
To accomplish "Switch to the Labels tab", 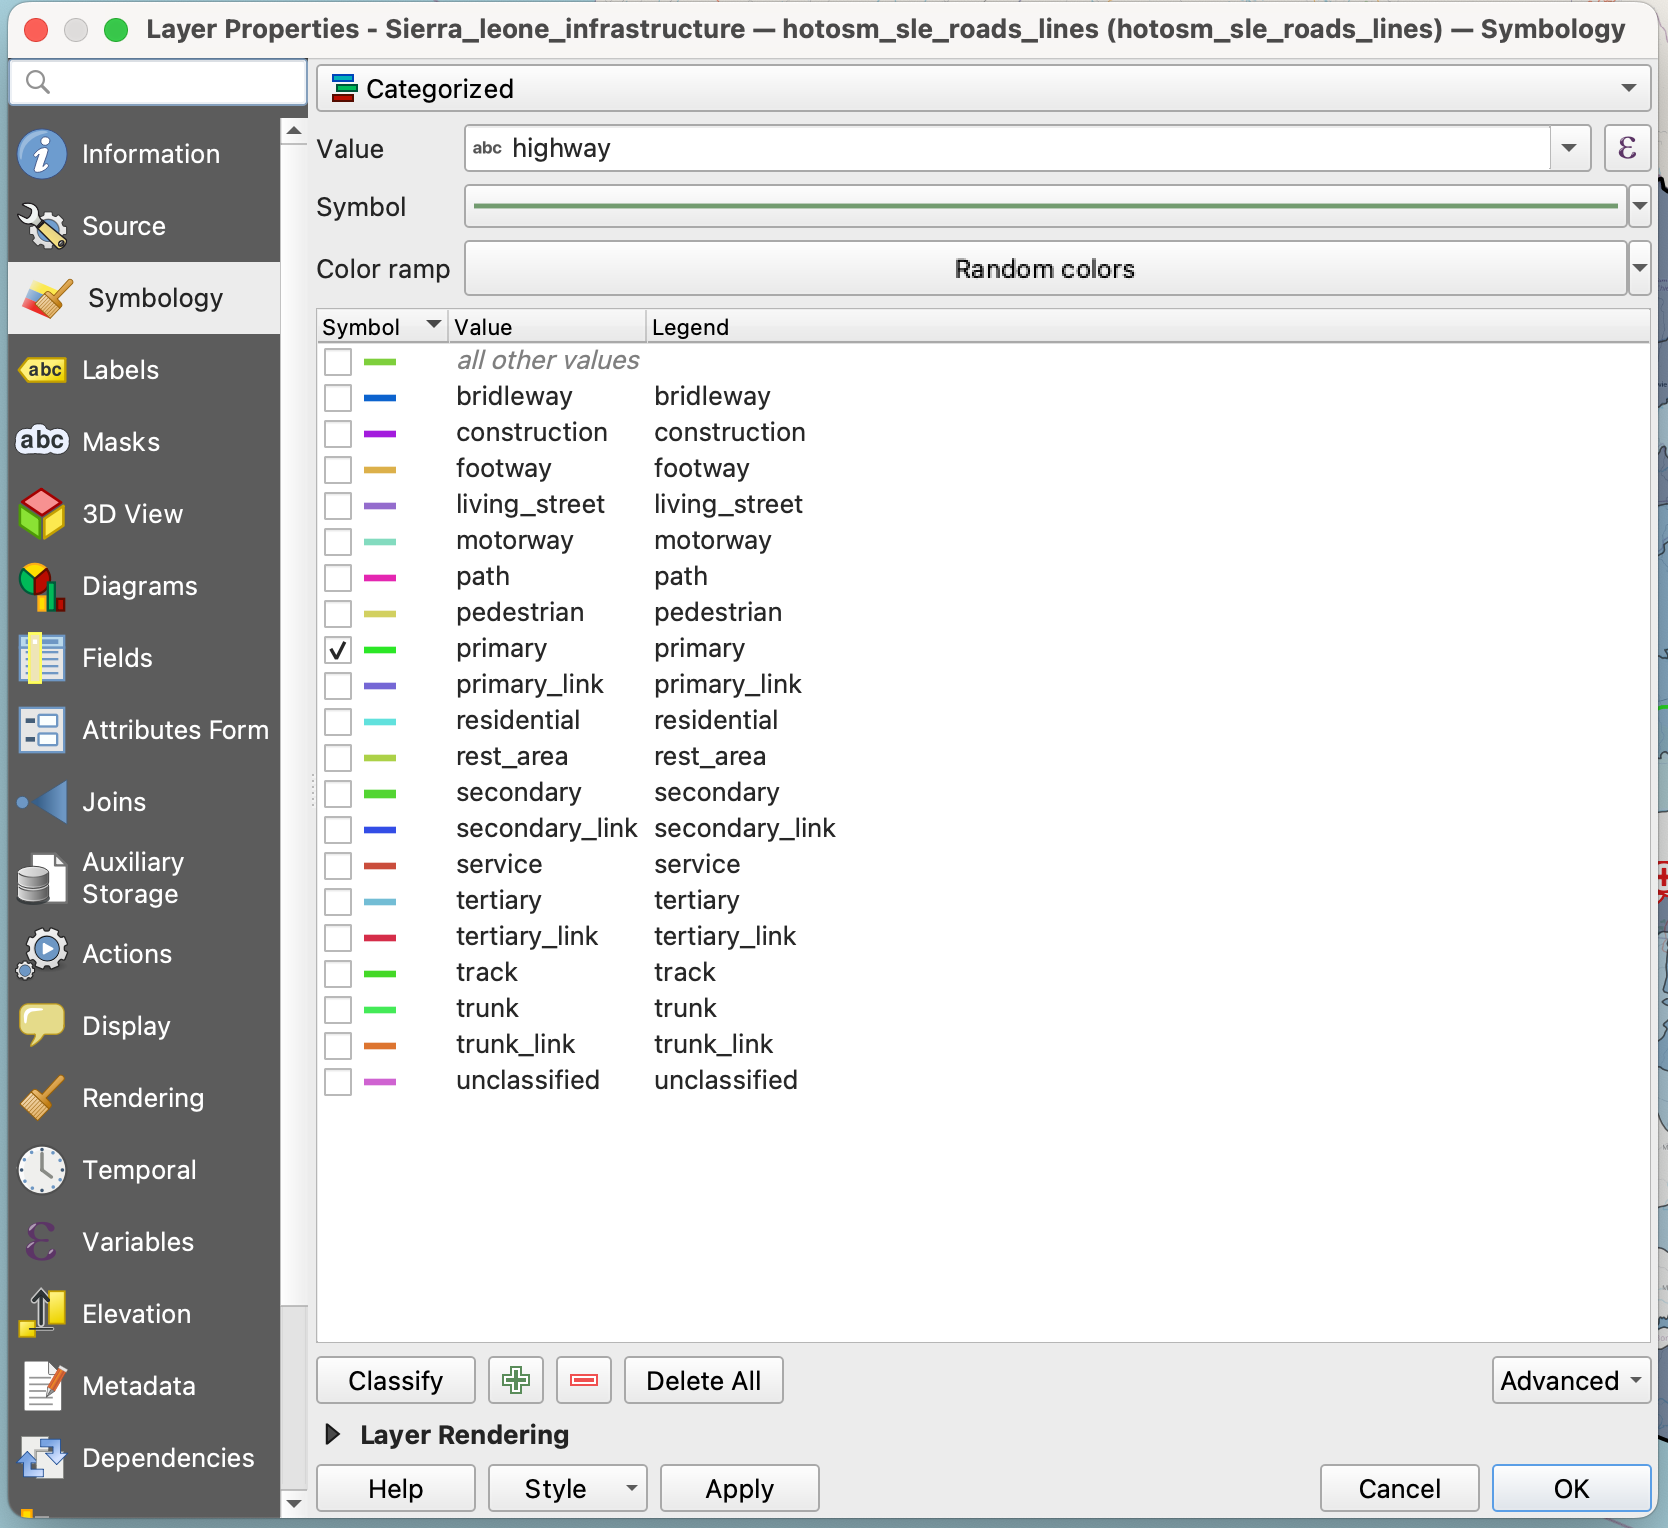I will coord(120,370).
